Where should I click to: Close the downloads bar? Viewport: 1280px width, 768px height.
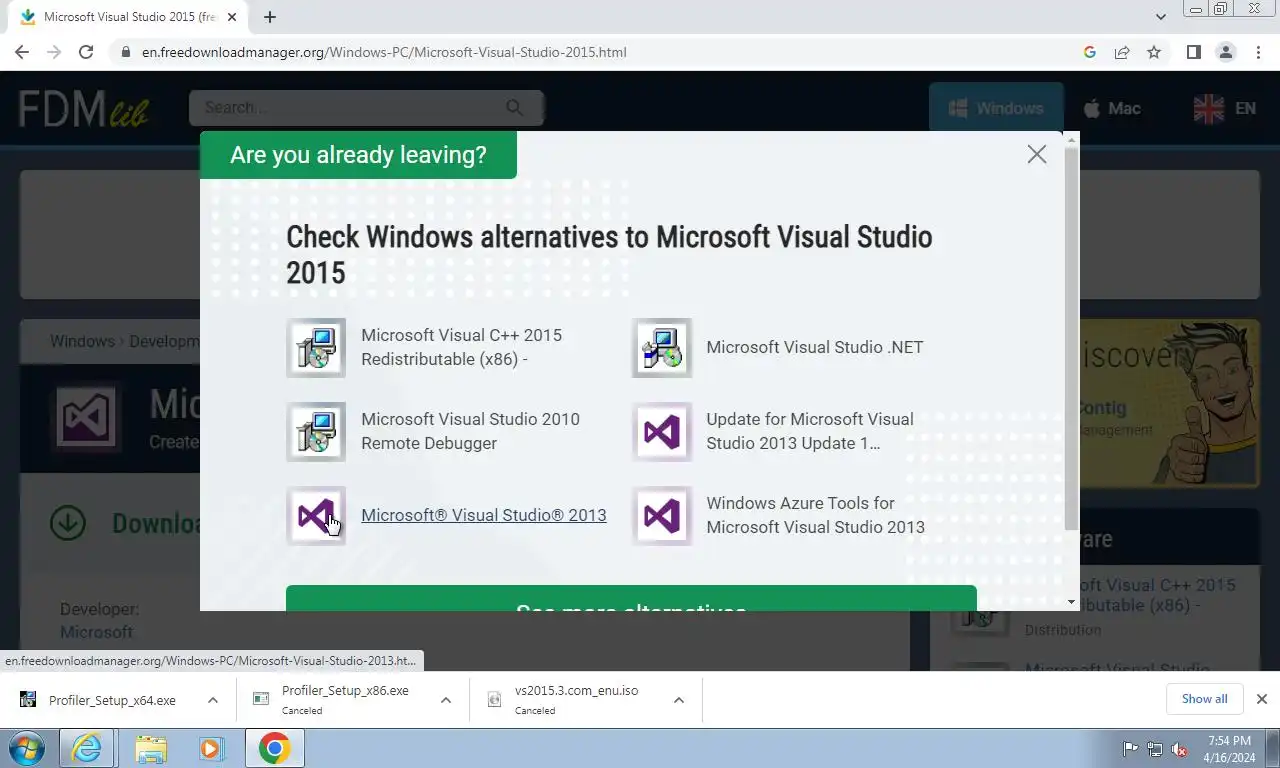(x=1262, y=699)
